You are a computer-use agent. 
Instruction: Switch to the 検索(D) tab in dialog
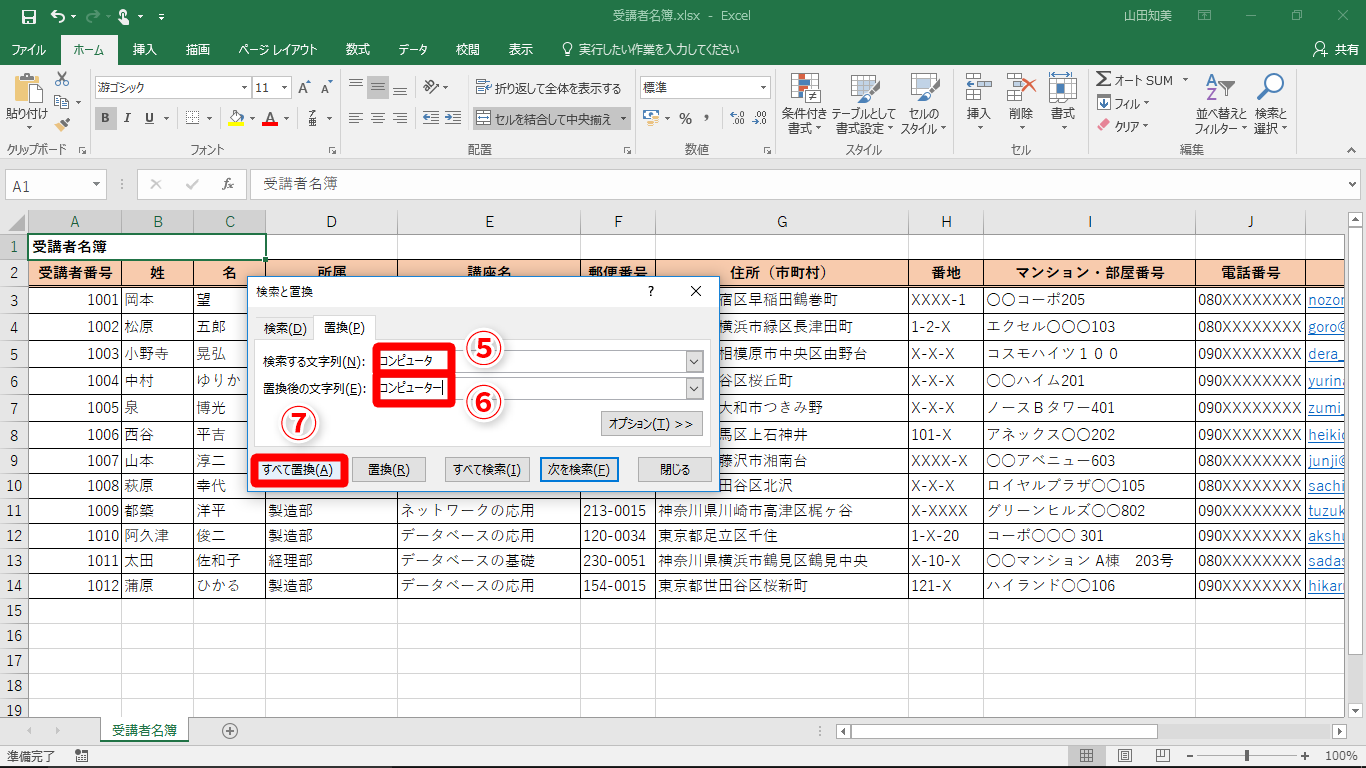pyautogui.click(x=285, y=328)
